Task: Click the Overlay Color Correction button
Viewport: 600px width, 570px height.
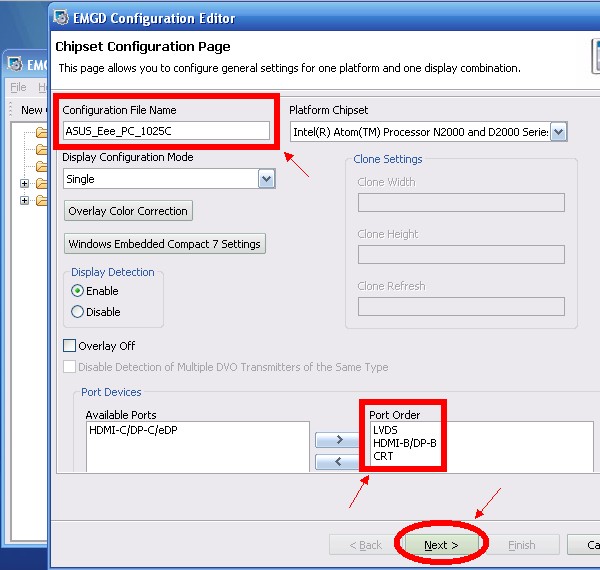Action: coord(127,211)
